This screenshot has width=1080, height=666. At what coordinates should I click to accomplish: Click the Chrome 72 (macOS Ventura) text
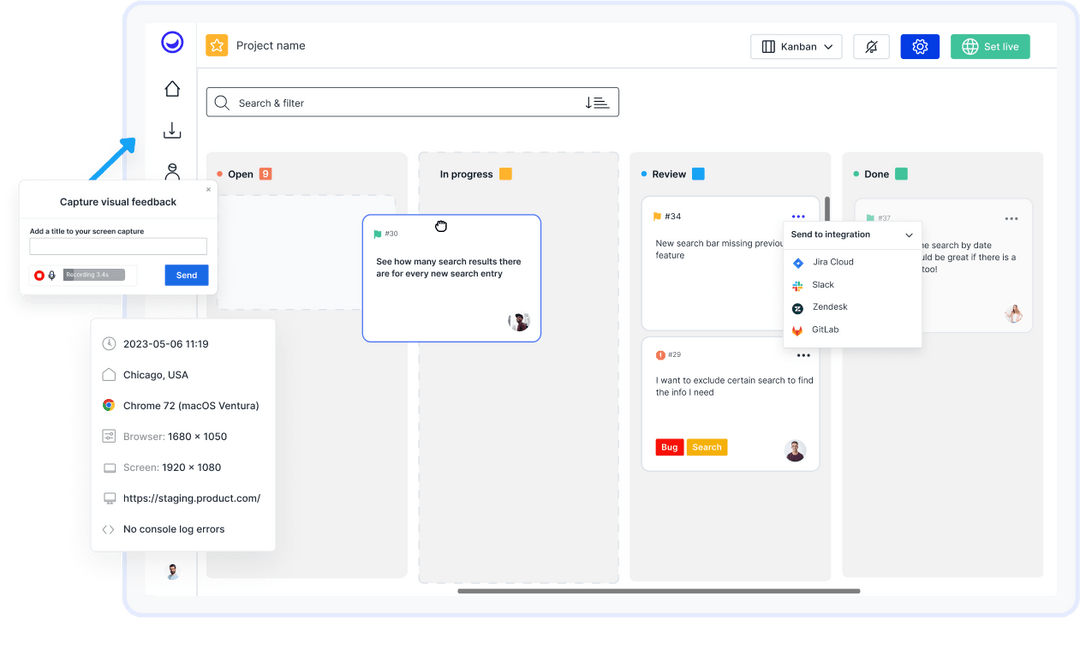coord(191,406)
